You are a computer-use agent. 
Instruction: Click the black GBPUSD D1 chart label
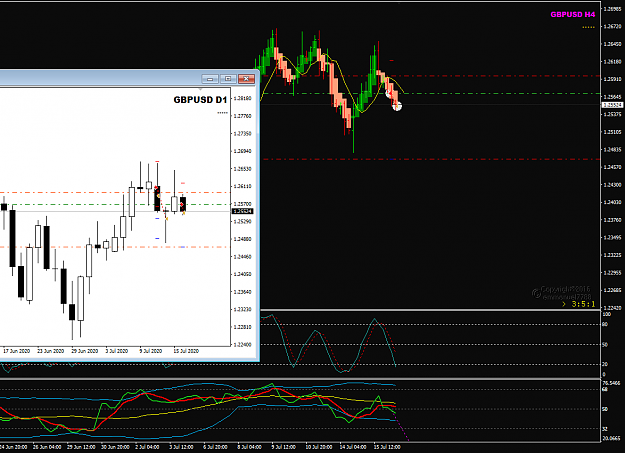tap(200, 100)
